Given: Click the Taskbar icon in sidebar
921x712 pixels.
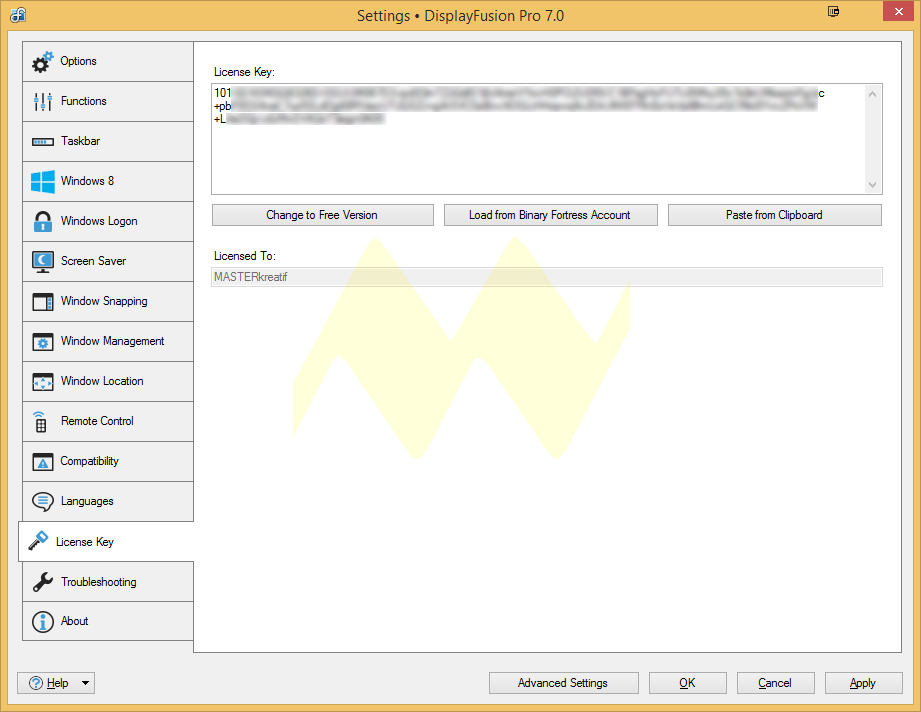Looking at the screenshot, I should pyautogui.click(x=43, y=142).
